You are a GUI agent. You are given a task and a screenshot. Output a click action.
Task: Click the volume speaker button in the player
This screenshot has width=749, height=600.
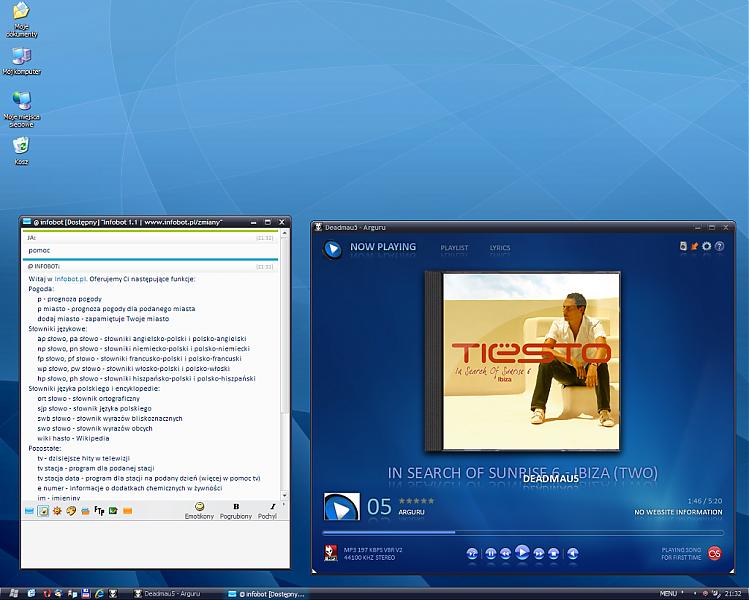(x=573, y=553)
